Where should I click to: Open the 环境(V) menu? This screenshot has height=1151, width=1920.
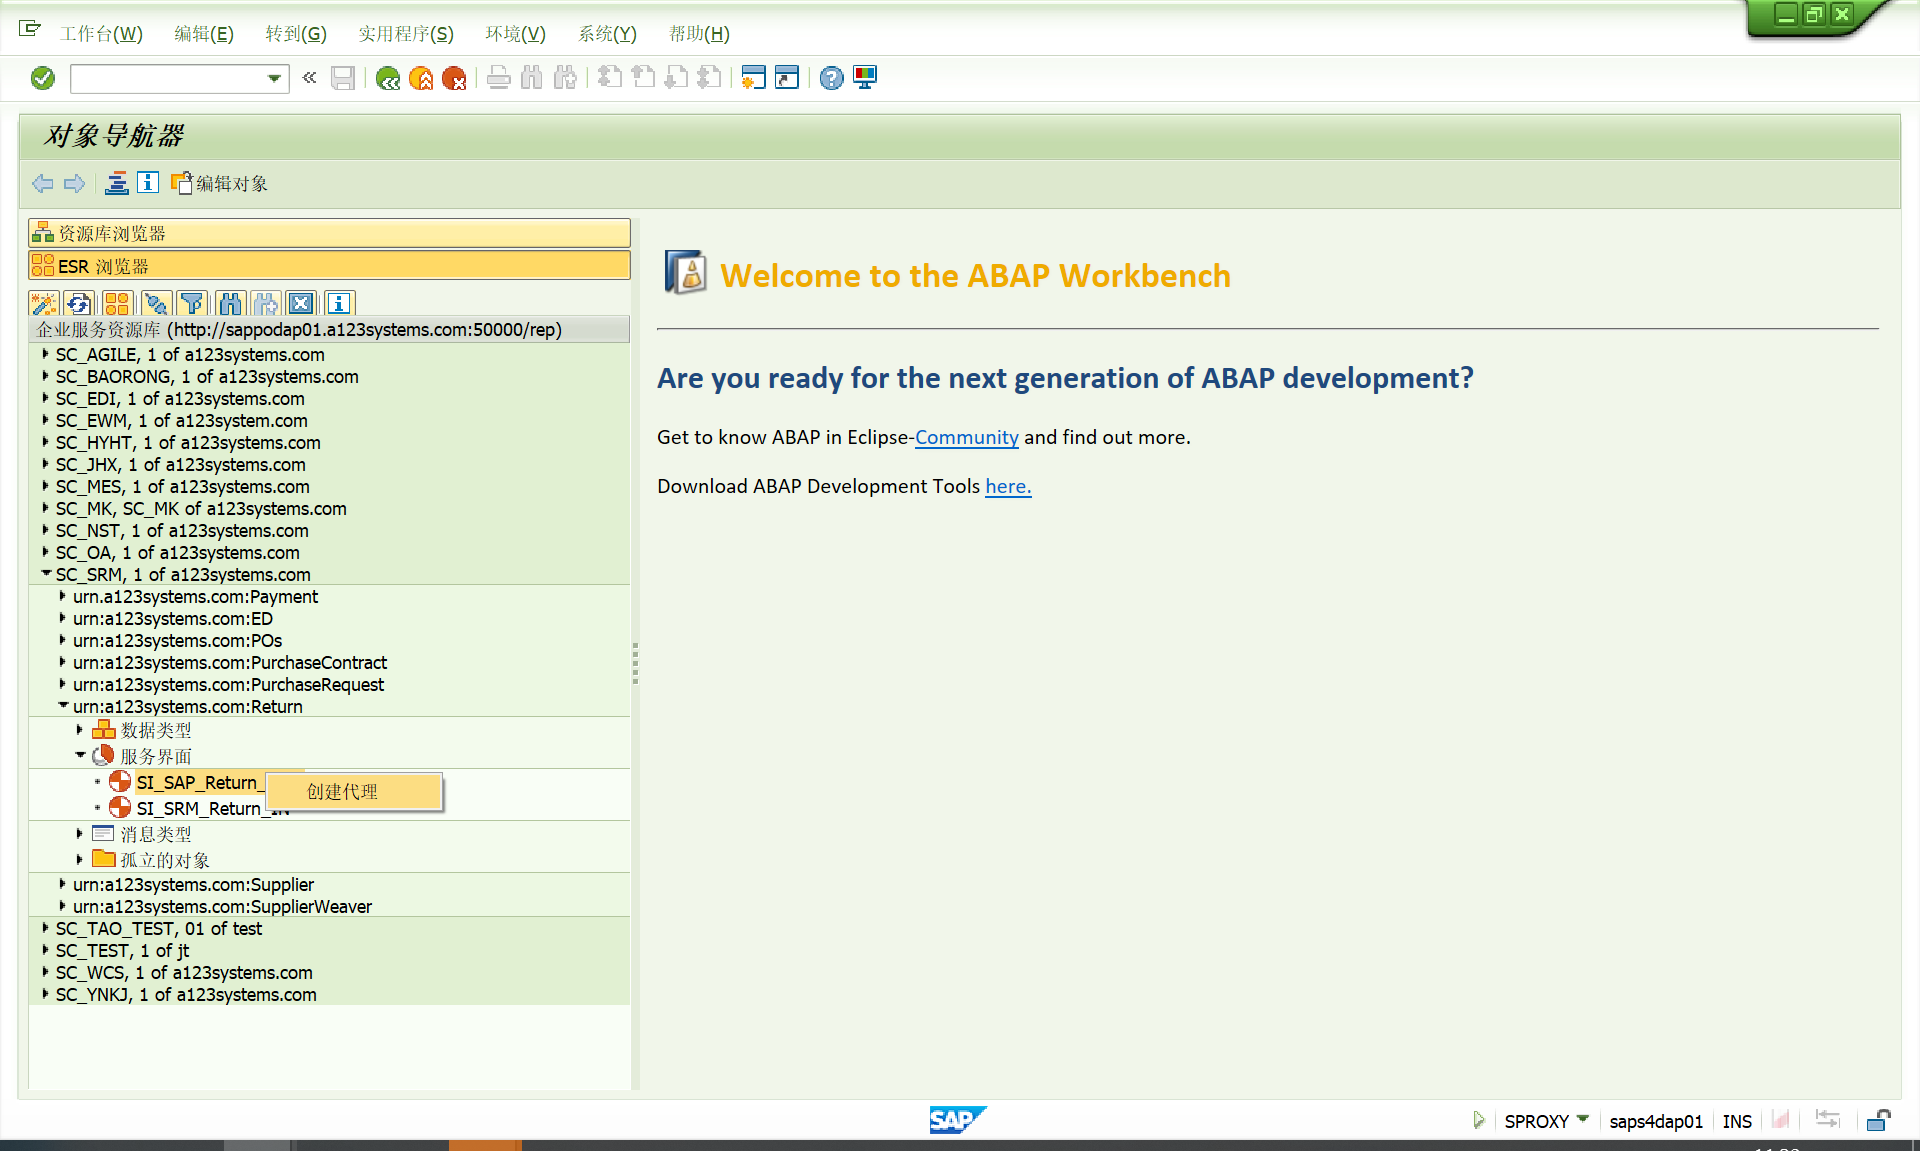coord(515,34)
